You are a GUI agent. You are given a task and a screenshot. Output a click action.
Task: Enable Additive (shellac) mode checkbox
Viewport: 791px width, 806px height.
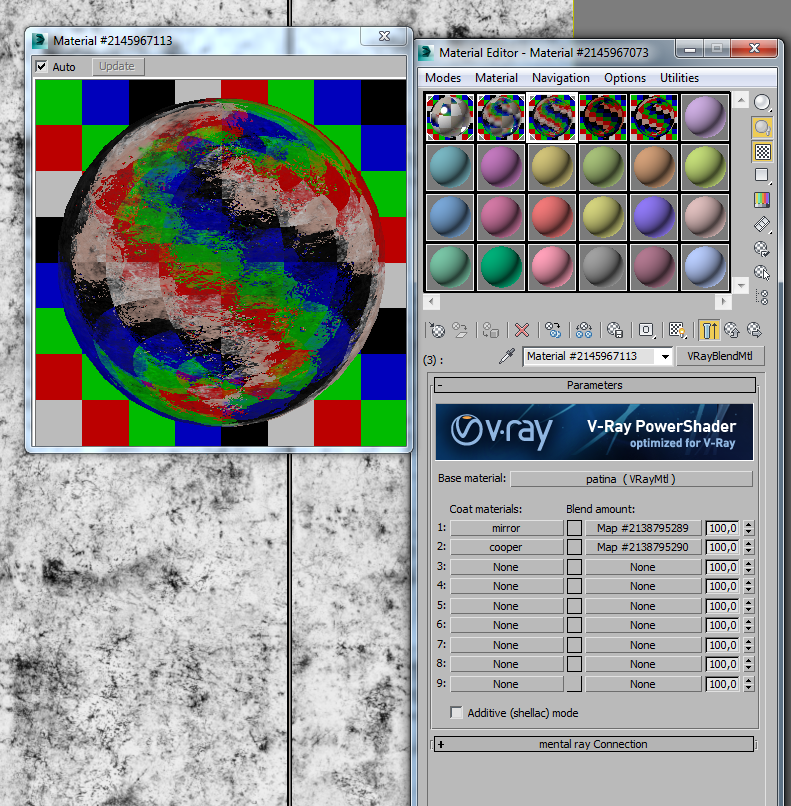pyautogui.click(x=456, y=712)
